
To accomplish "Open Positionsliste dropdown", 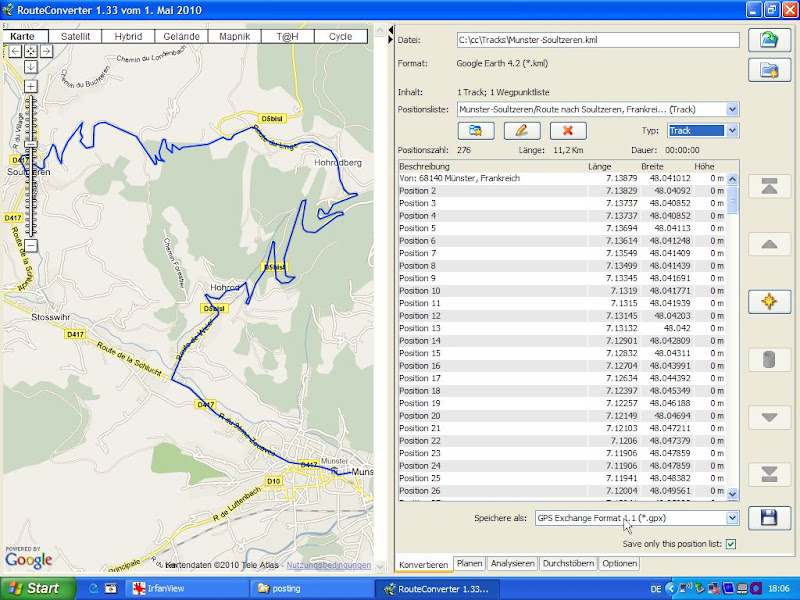I will click(732, 109).
